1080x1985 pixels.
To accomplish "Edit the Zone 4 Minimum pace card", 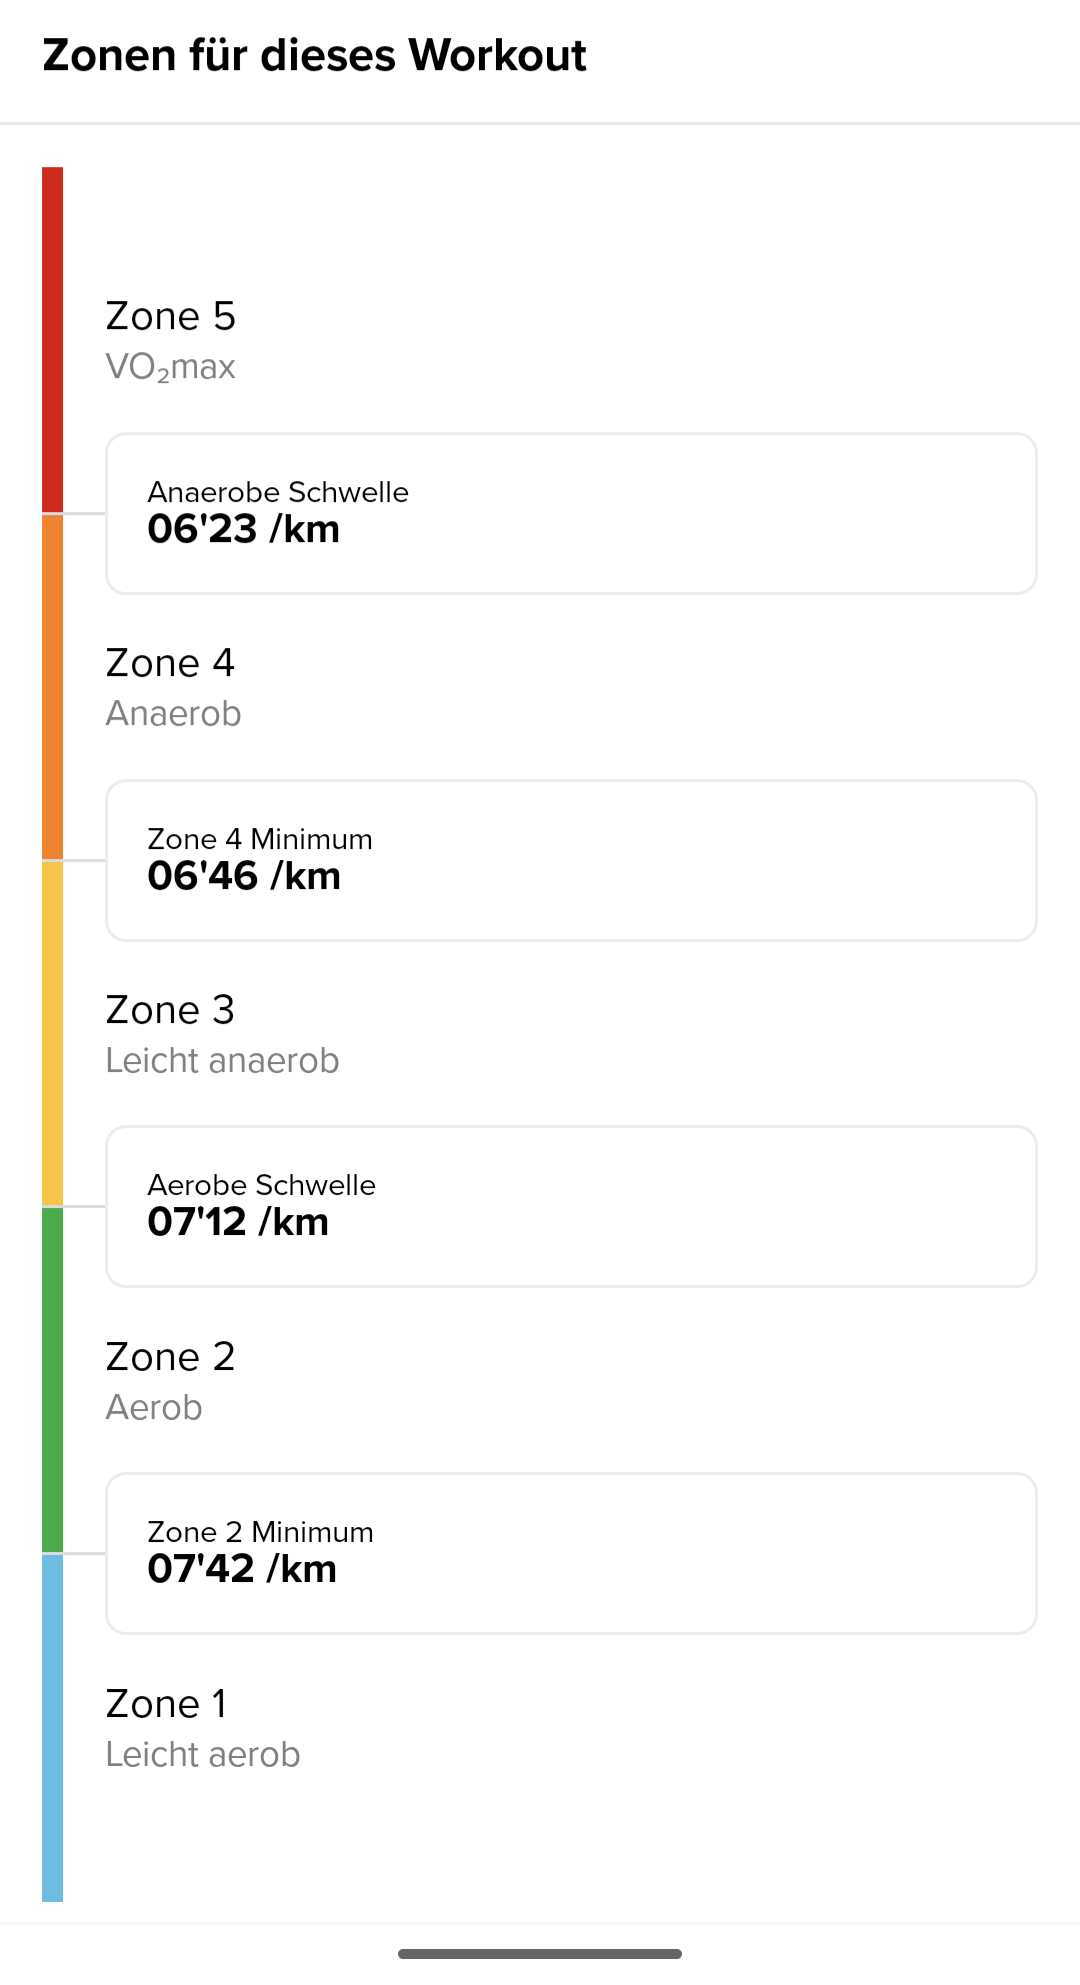I will [571, 860].
